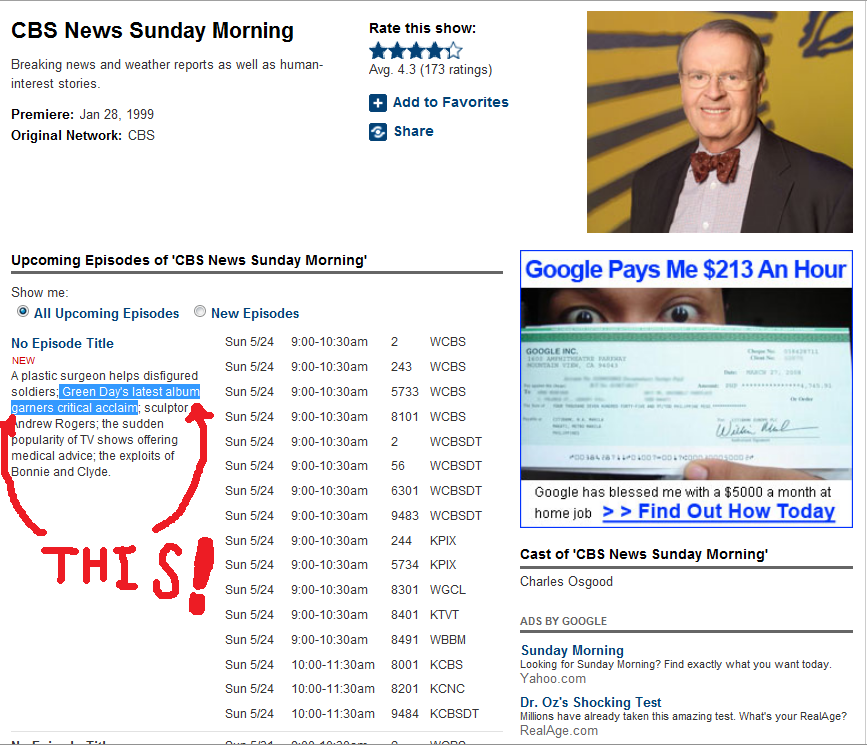
Task: Open the 'Sunday Morning' Google ad link
Action: click(571, 650)
